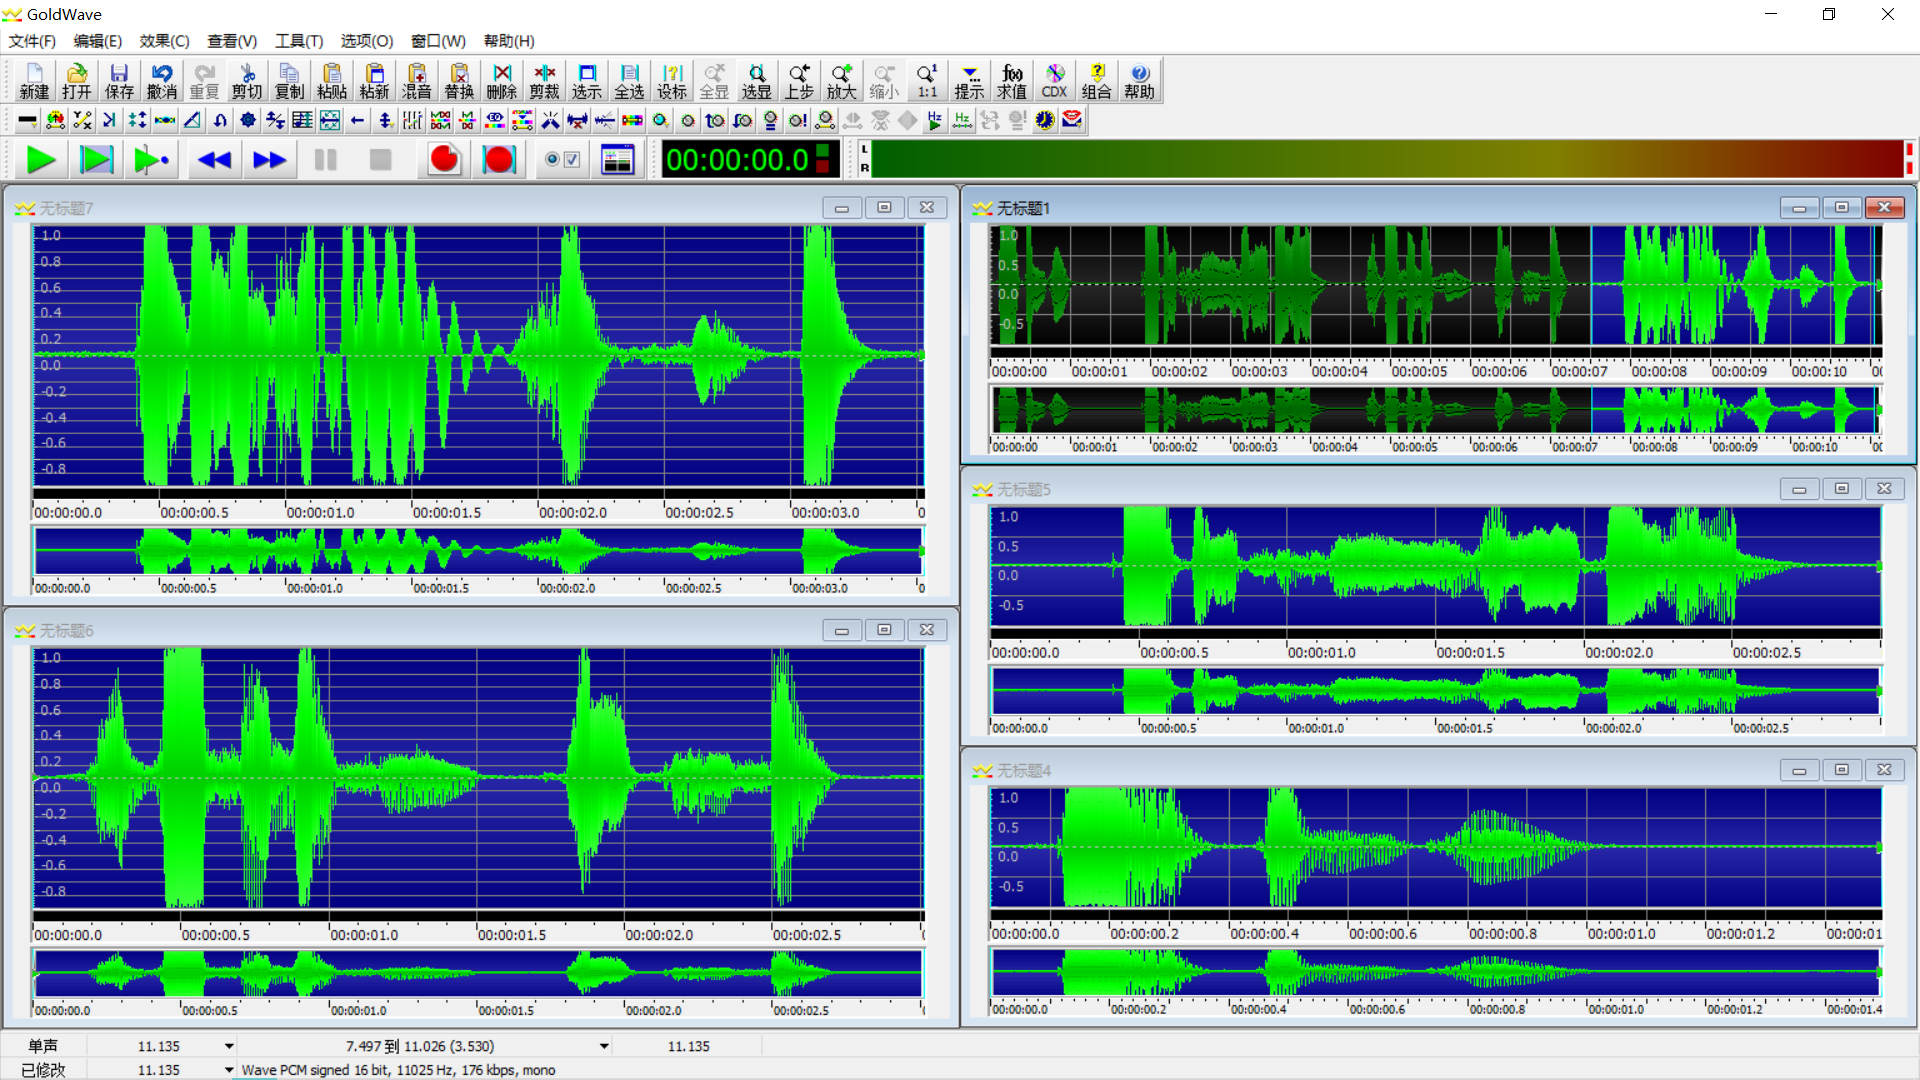The width and height of the screenshot is (1920, 1080).
Task: Open the 文件(F) menu
Action: (x=32, y=41)
